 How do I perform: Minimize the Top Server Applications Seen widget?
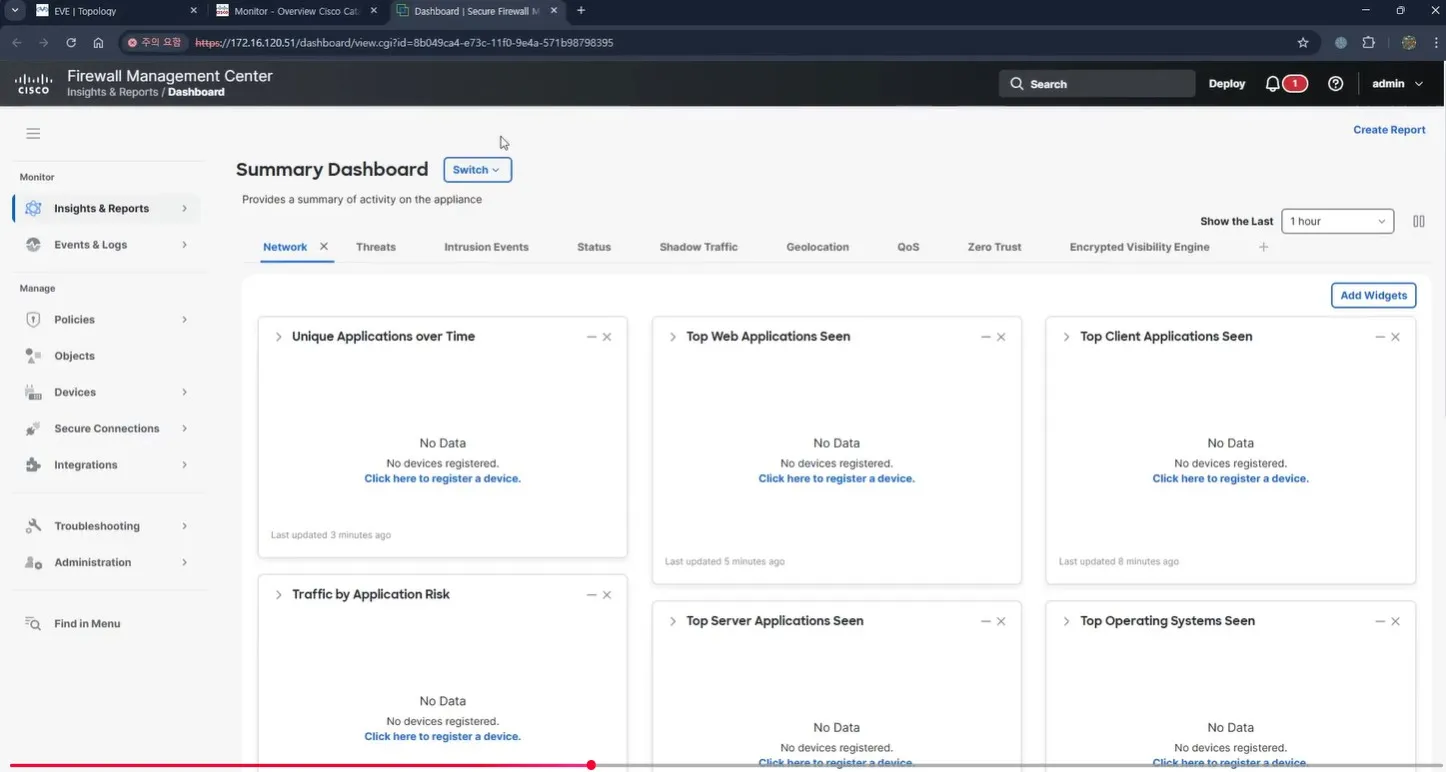986,621
